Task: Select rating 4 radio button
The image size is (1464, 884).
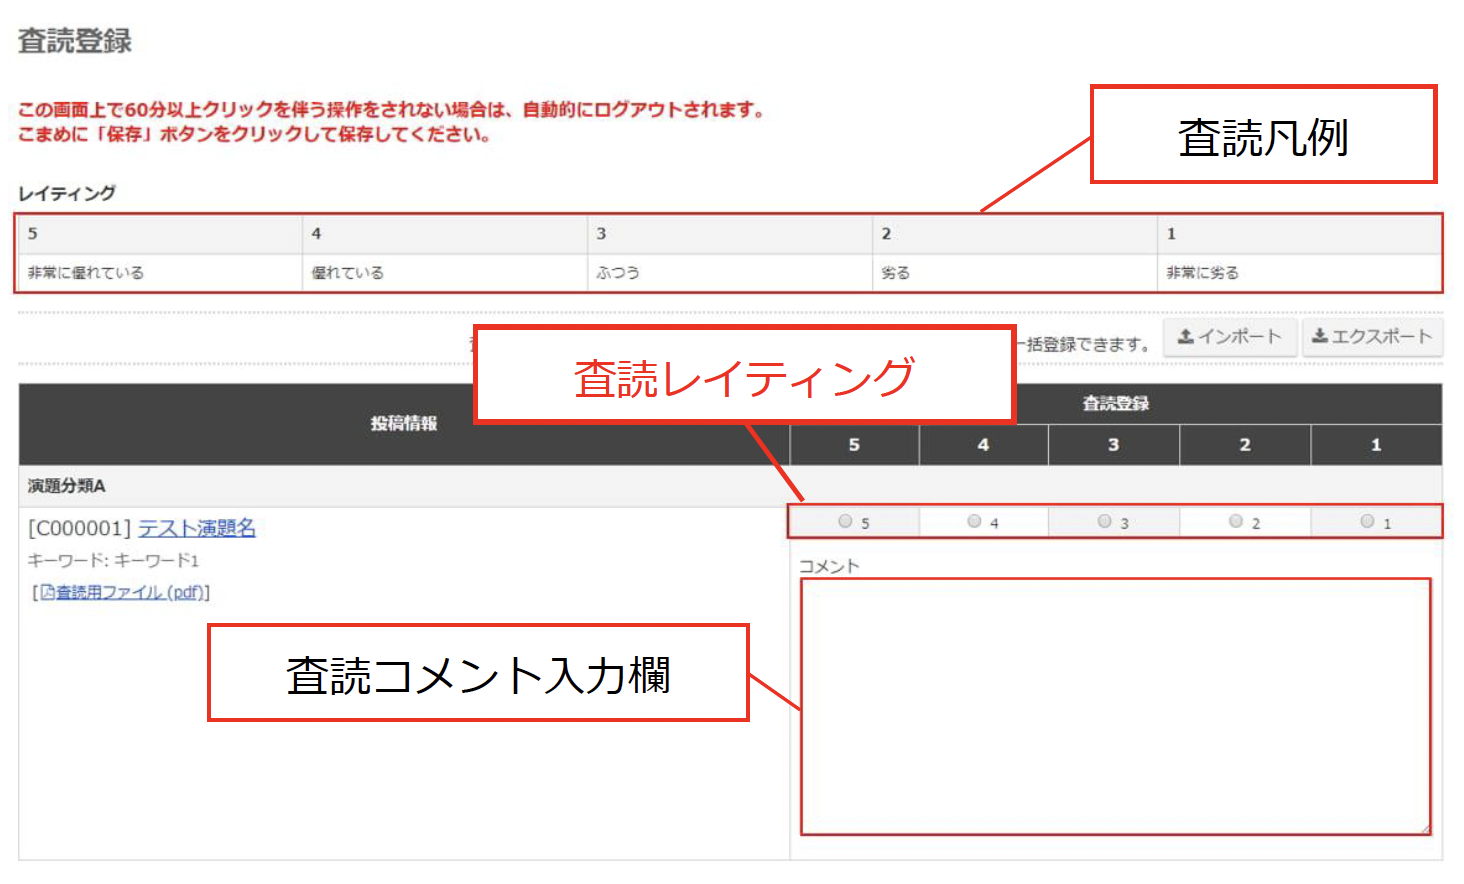Action: (x=974, y=521)
